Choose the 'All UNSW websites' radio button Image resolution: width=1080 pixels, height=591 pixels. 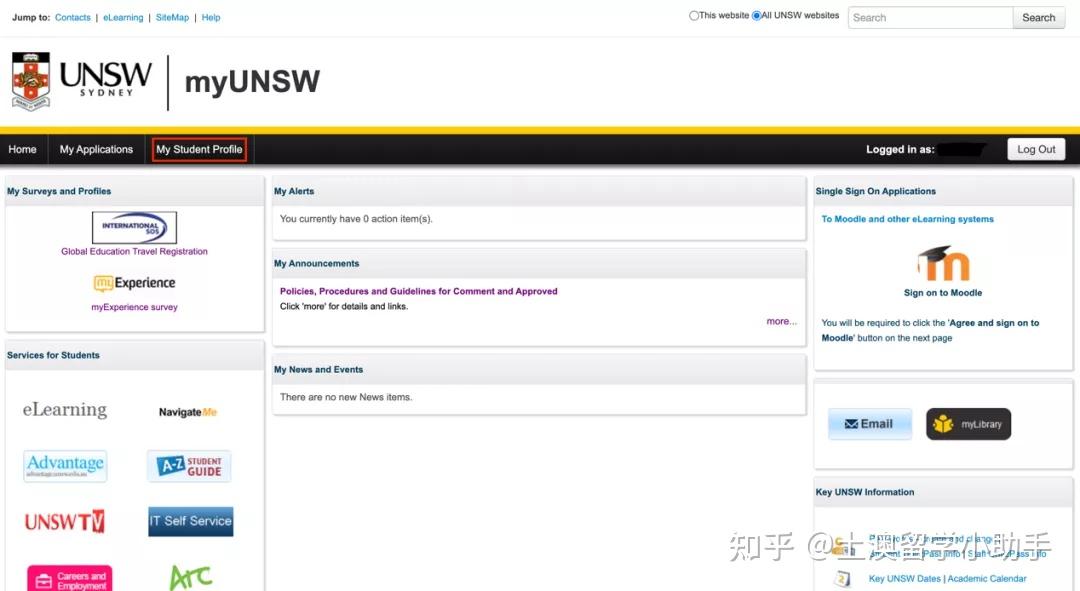(757, 15)
